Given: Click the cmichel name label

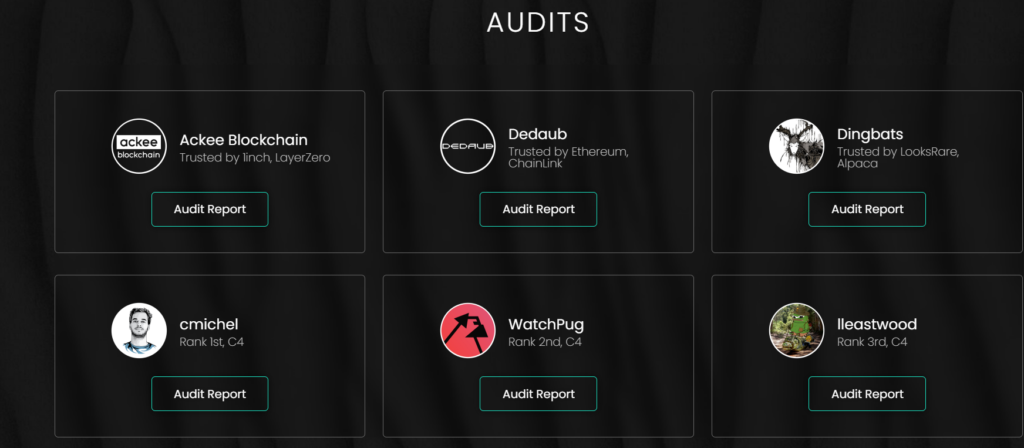Looking at the screenshot, I should tap(209, 324).
